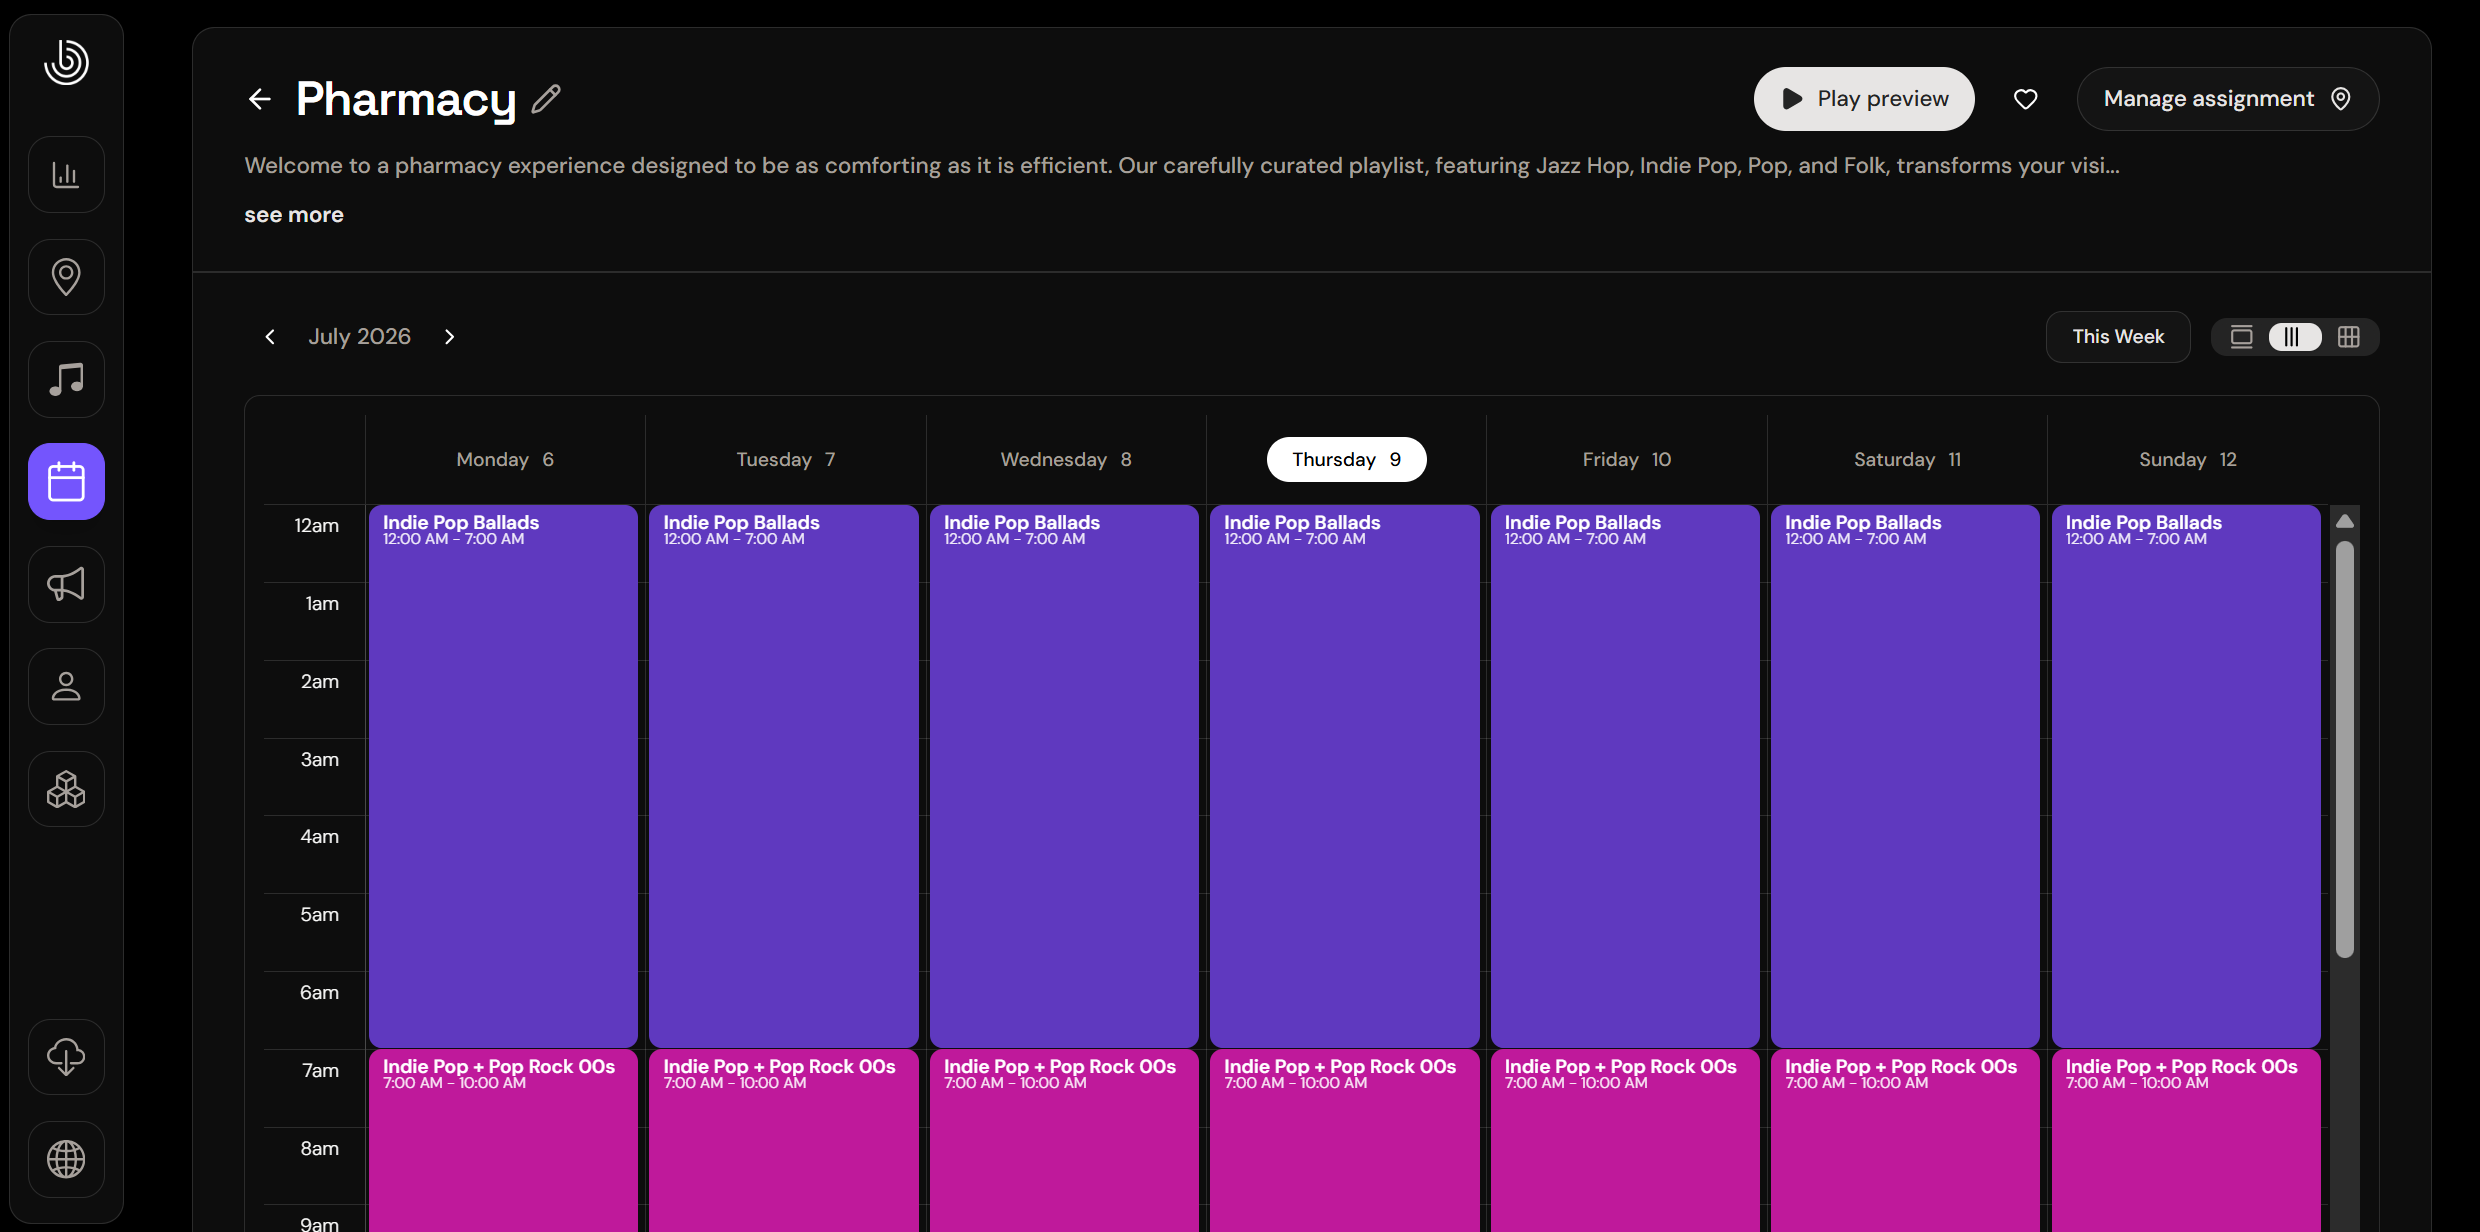Open Thursday's Indie Pop Ballads block

[x=1345, y=776]
